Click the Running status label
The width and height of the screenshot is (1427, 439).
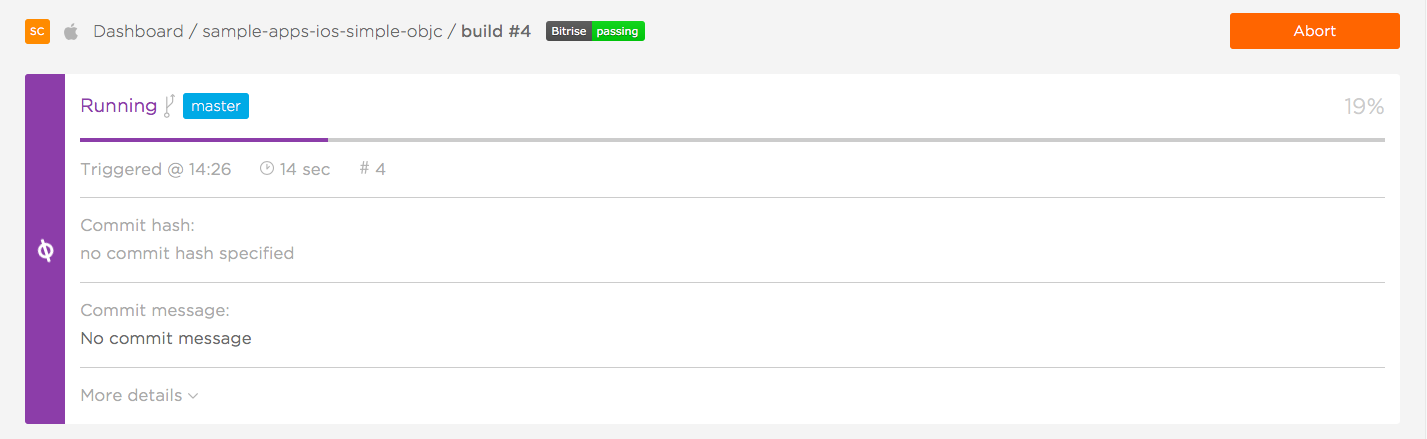[118, 106]
